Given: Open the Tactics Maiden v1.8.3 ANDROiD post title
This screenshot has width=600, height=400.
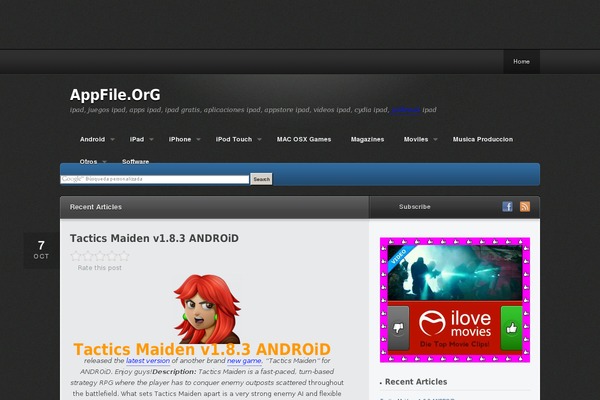Looking at the screenshot, I should tap(154, 238).
